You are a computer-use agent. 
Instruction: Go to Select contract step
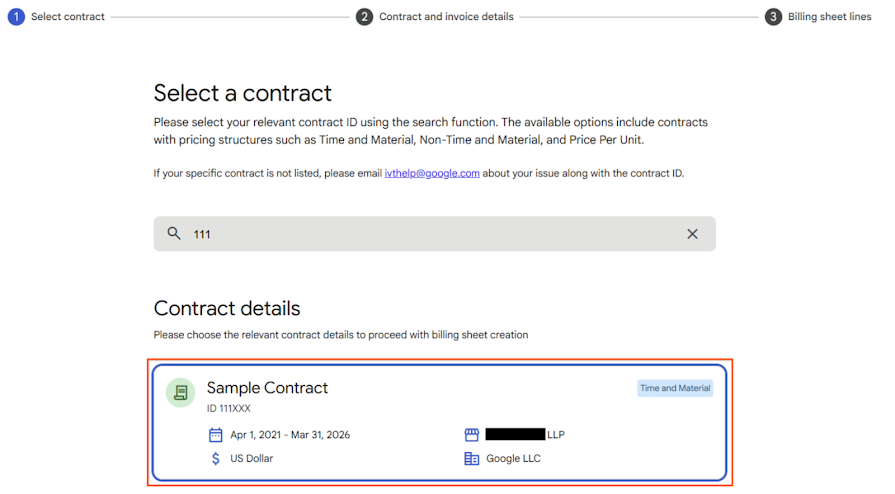[x=67, y=17]
